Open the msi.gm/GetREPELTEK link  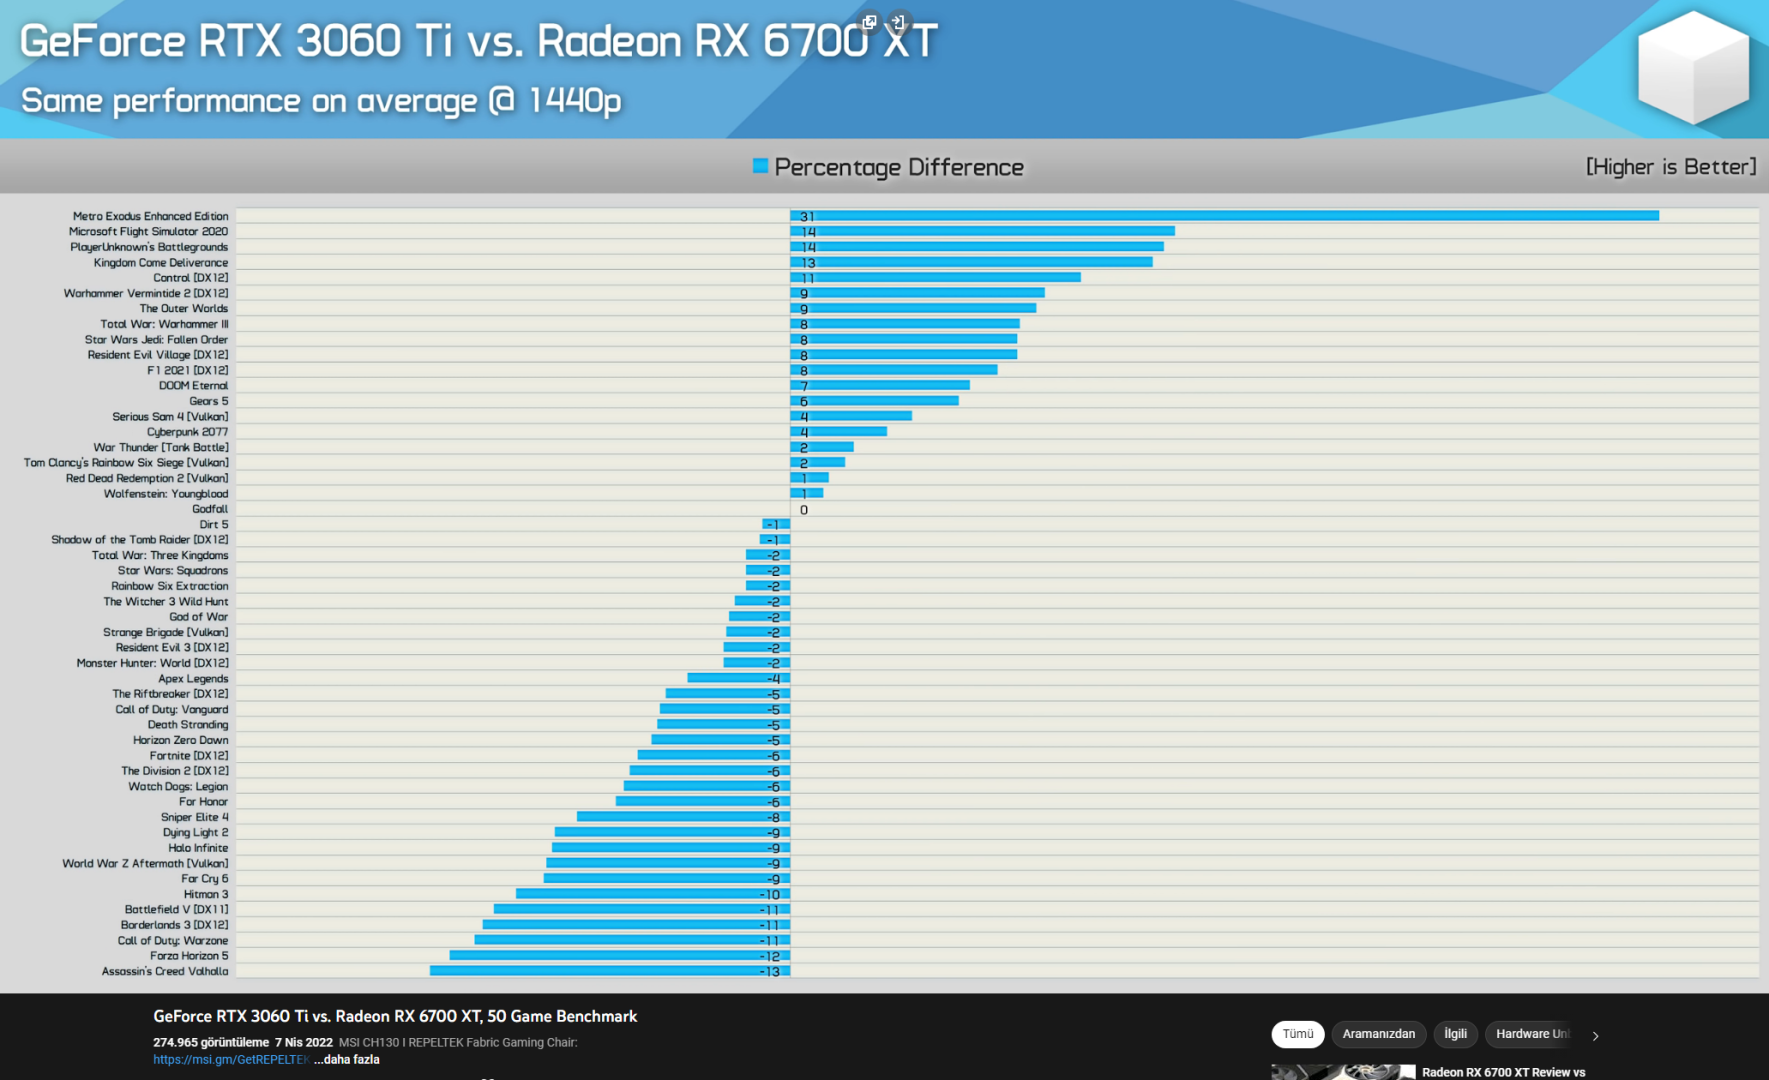(231, 1060)
